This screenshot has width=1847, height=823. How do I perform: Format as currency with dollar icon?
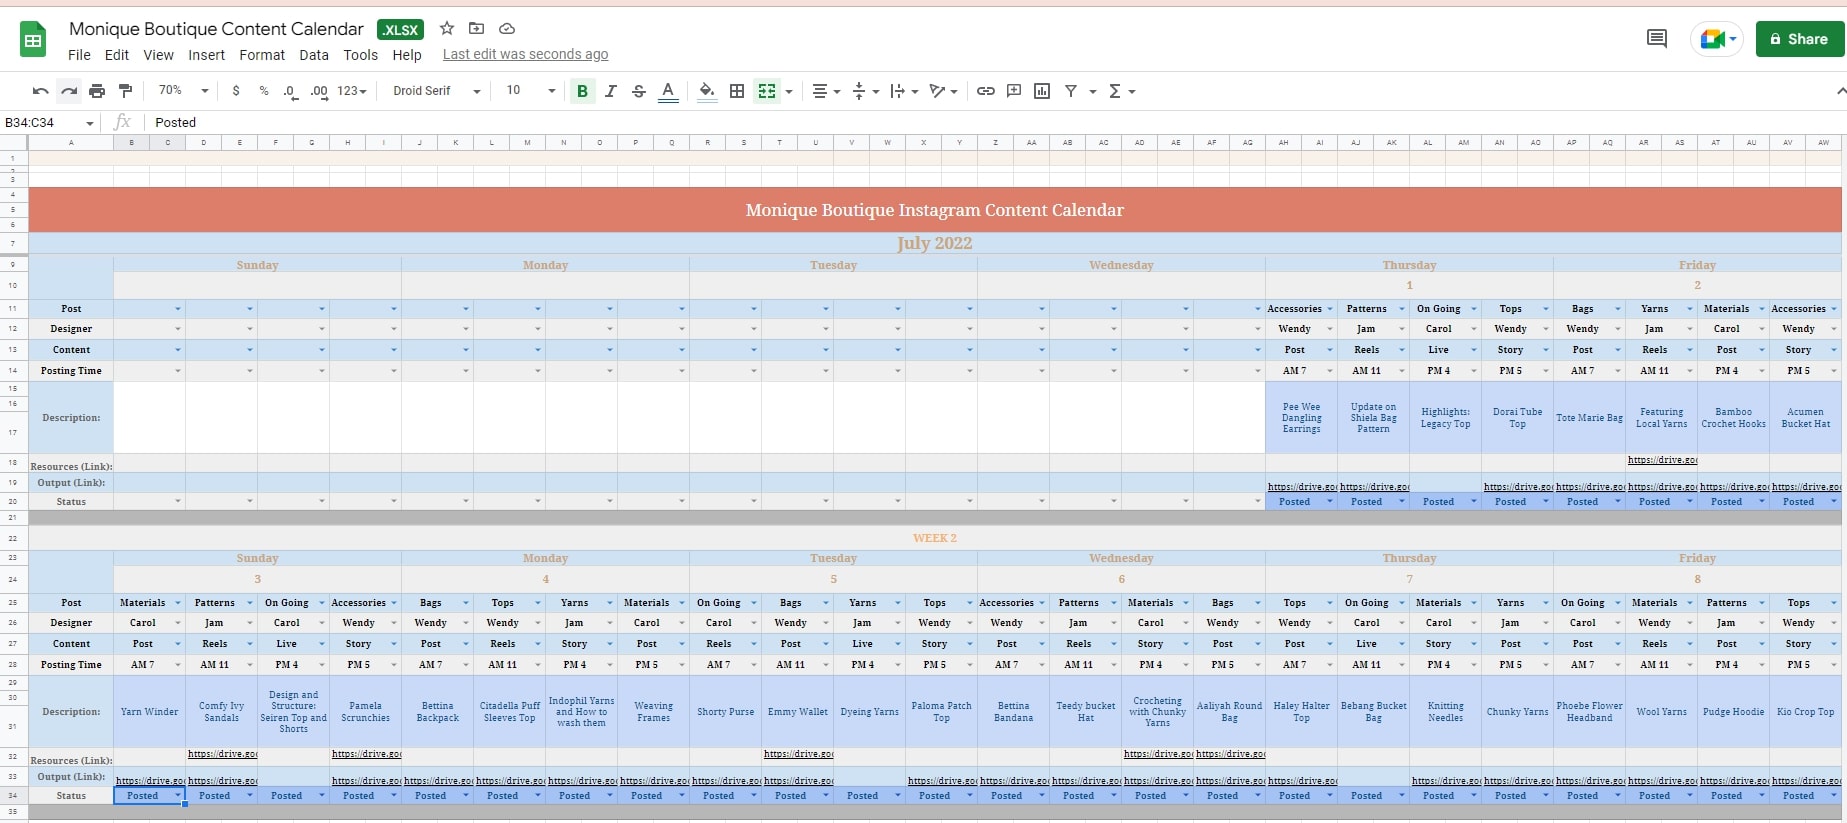coord(236,91)
